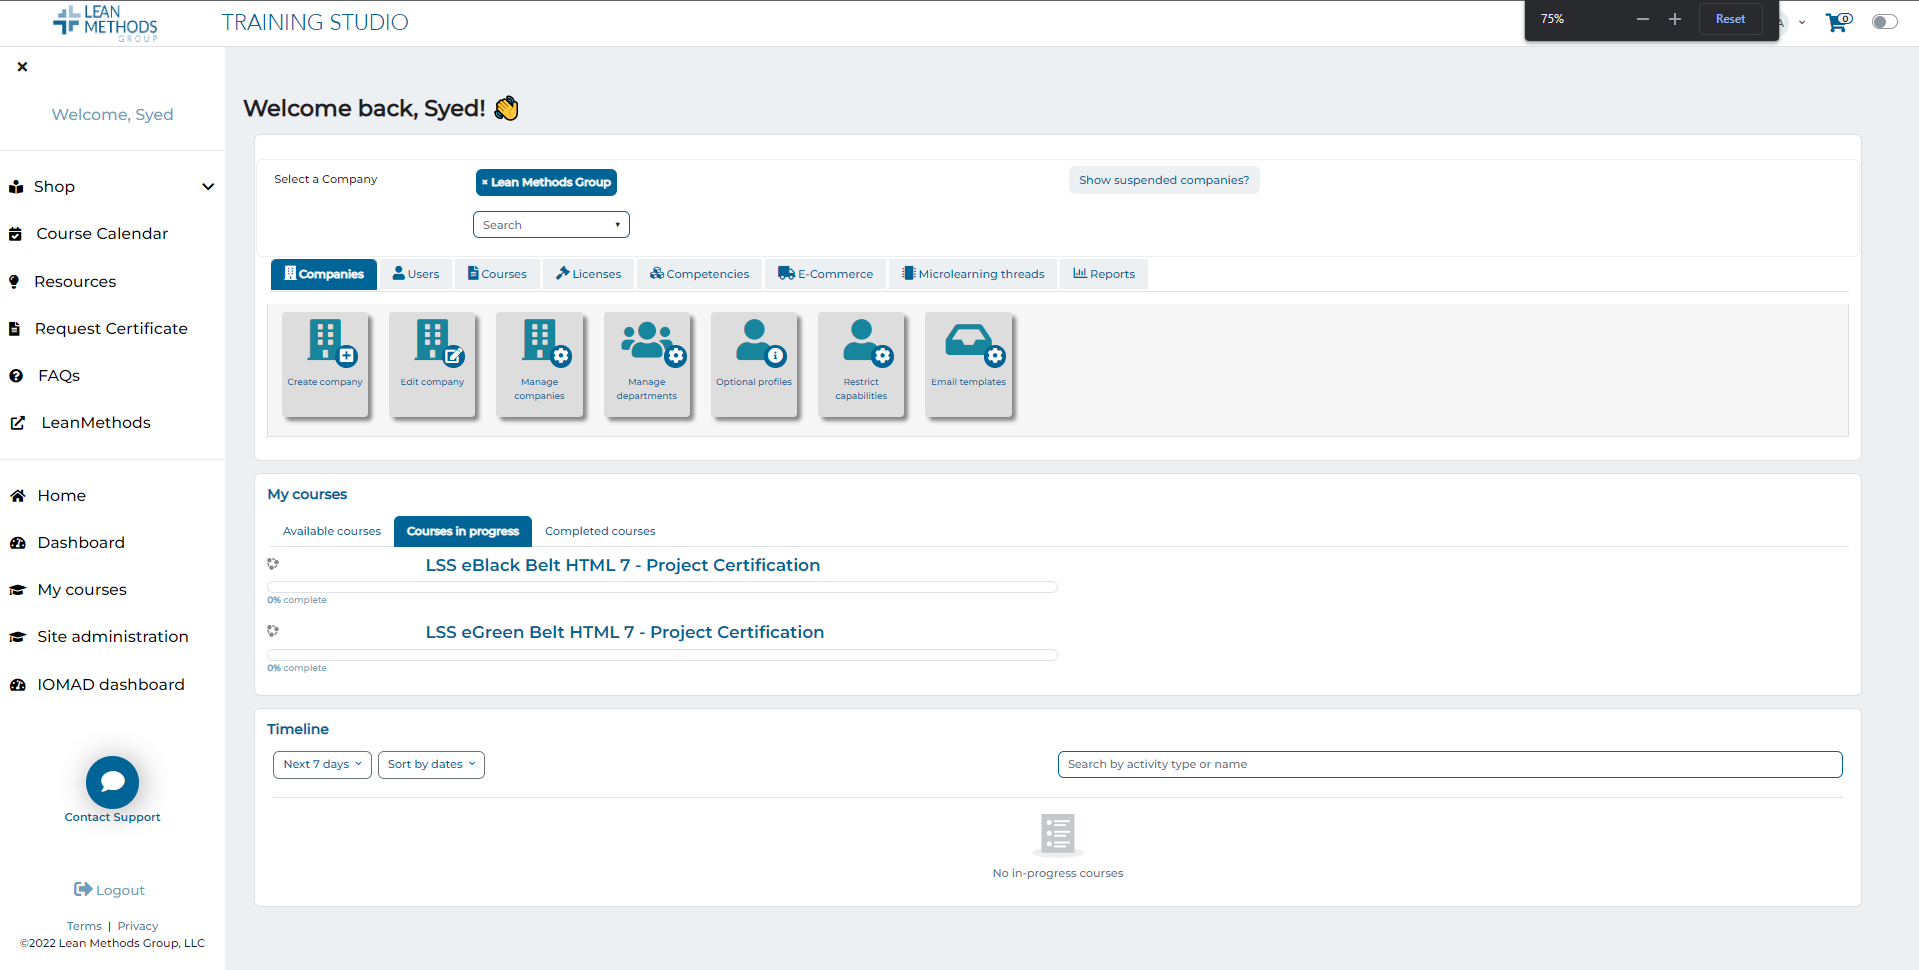The image size is (1919, 970).
Task: Open the Restrict capabilities tile
Action: click(861, 363)
